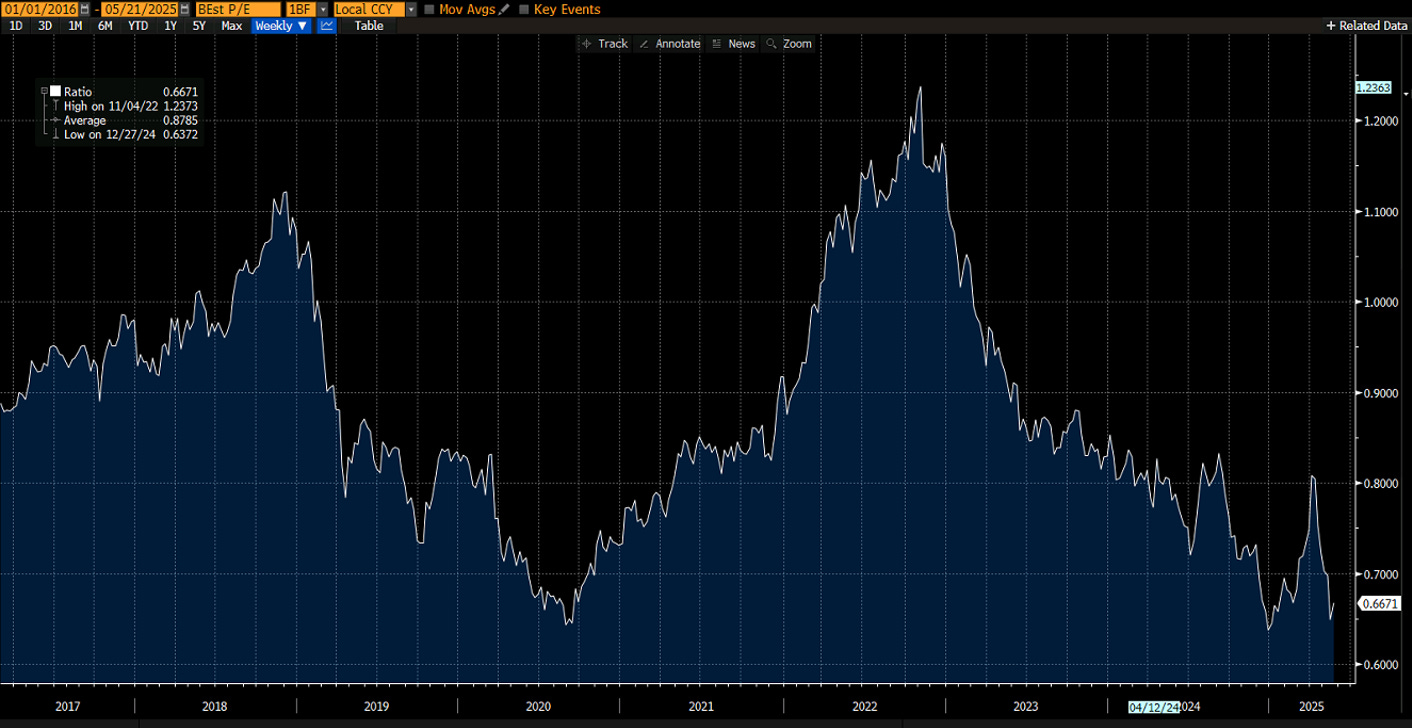Open the start date calendar picker
The height and width of the screenshot is (728, 1412).
(x=84, y=9)
